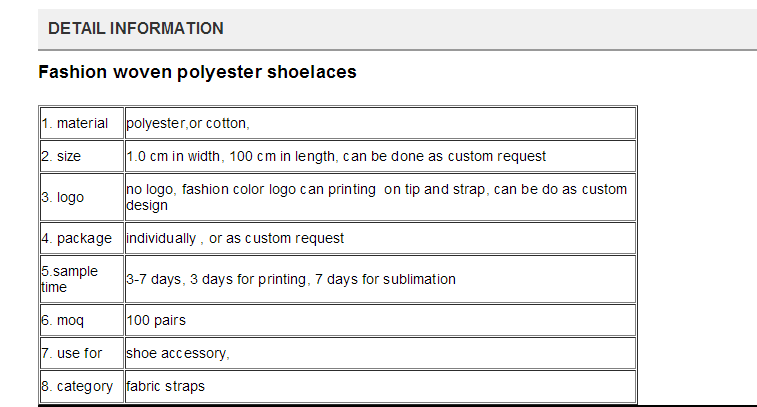This screenshot has width=757, height=407.
Task: Click the '8. category' label cell
Action: click(82, 386)
